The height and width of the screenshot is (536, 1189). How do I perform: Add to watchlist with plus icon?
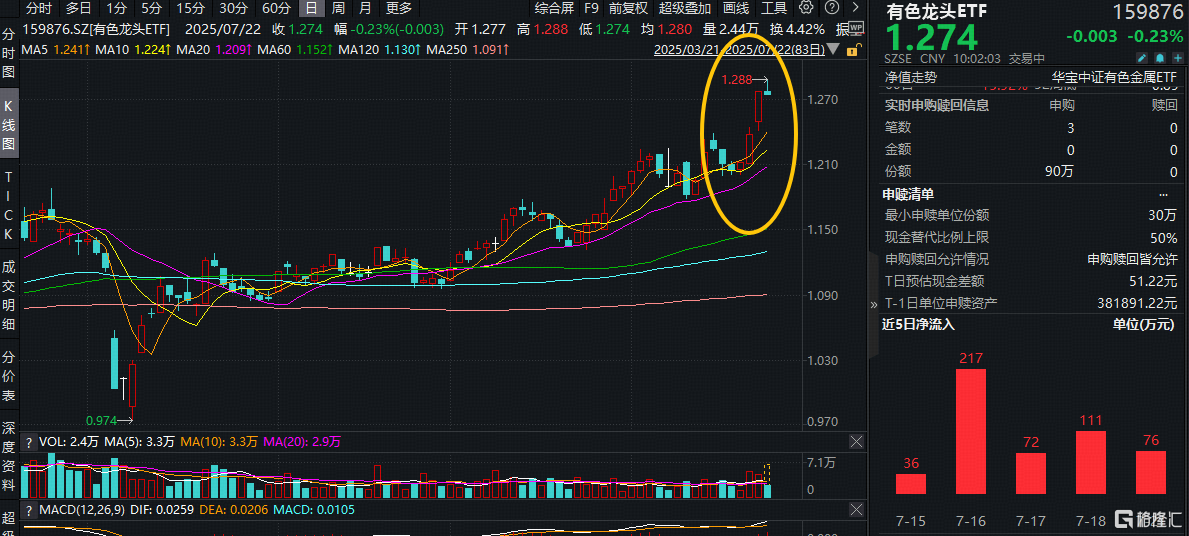click(x=1176, y=58)
